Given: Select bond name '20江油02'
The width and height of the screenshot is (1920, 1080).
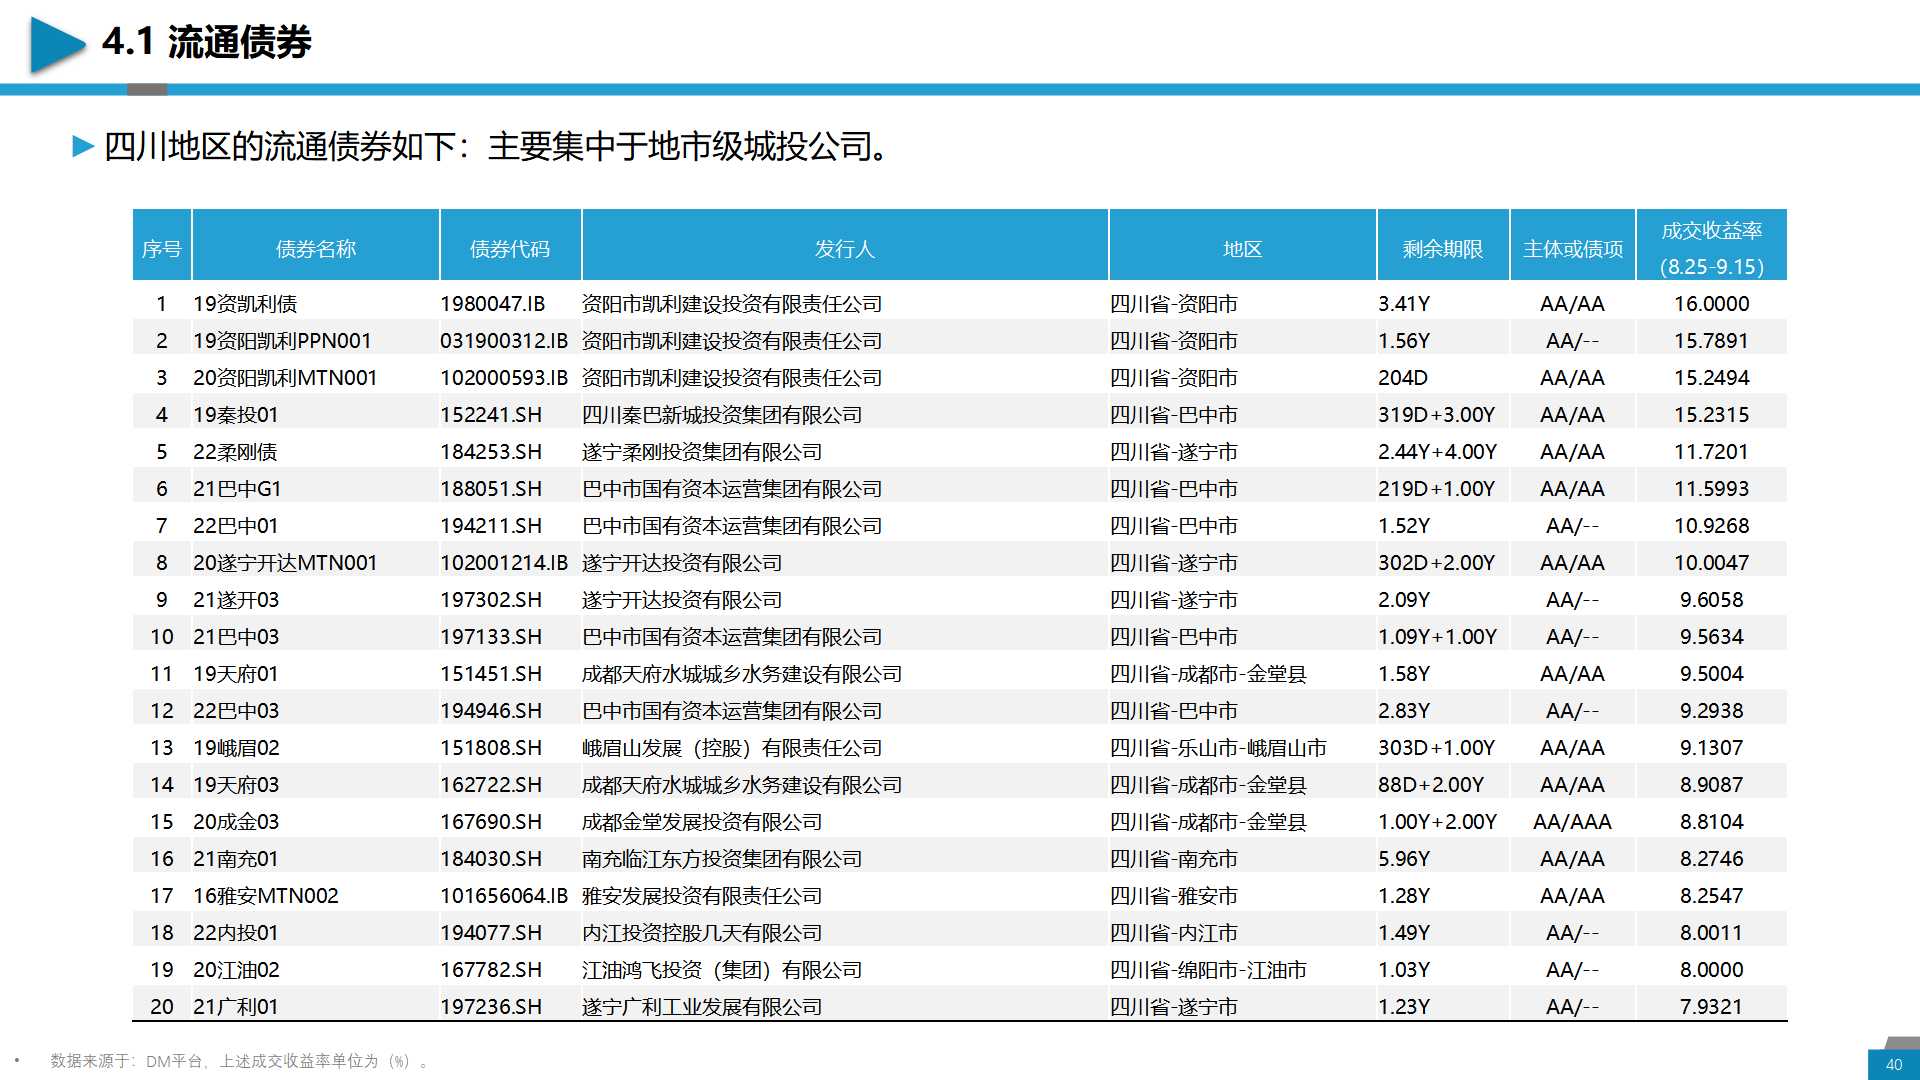Looking at the screenshot, I should [x=236, y=970].
